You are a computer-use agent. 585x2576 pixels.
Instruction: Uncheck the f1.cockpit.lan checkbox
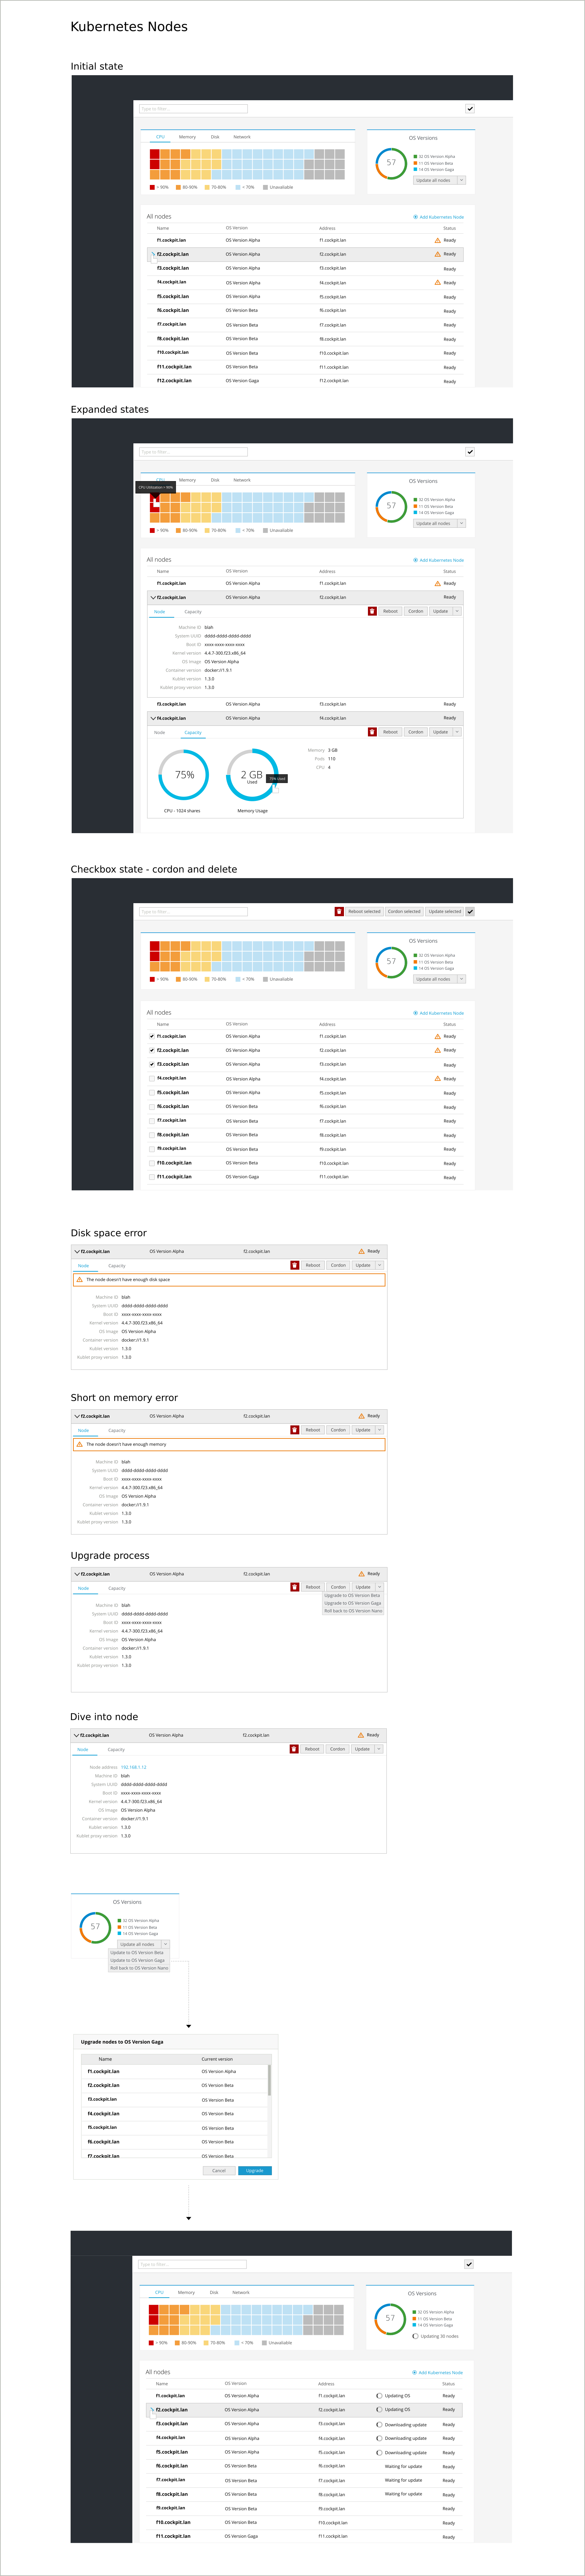point(152,1036)
